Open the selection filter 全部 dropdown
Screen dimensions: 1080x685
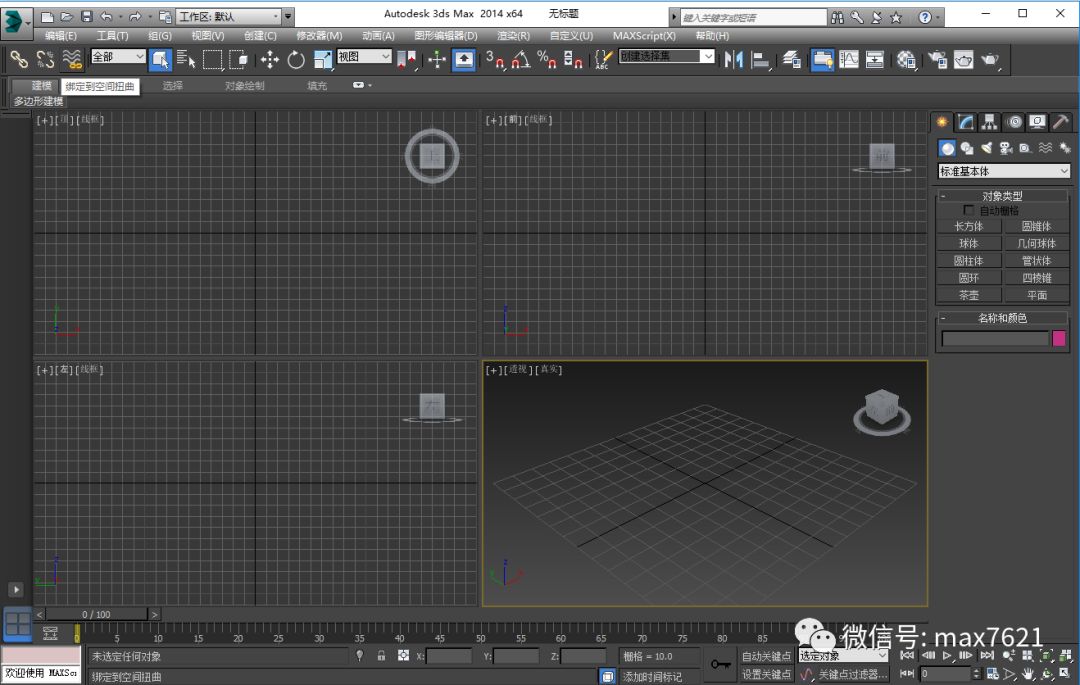pyautogui.click(x=118, y=56)
